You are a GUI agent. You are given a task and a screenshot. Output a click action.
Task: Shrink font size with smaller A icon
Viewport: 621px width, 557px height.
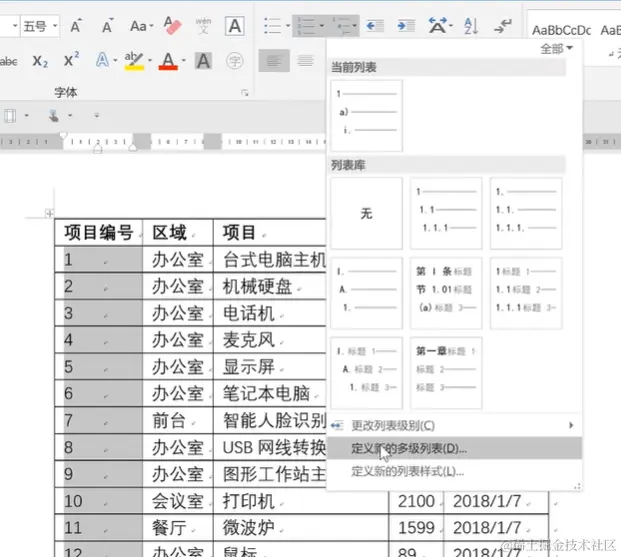click(x=107, y=26)
